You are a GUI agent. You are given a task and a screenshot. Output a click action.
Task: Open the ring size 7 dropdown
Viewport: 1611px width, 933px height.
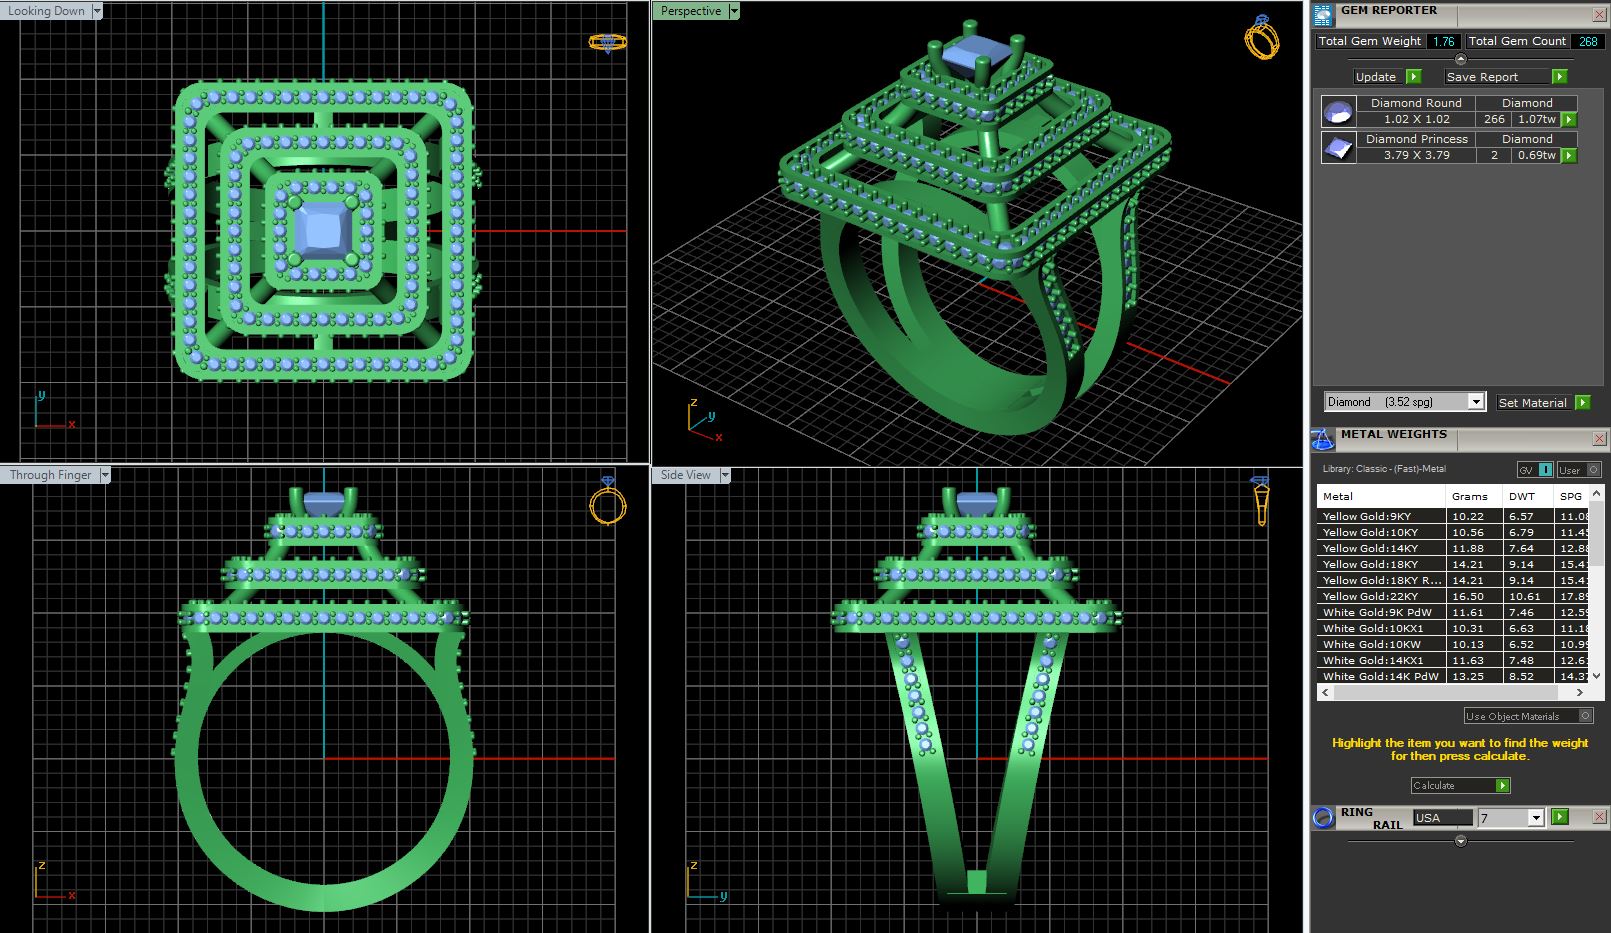[x=1536, y=818]
